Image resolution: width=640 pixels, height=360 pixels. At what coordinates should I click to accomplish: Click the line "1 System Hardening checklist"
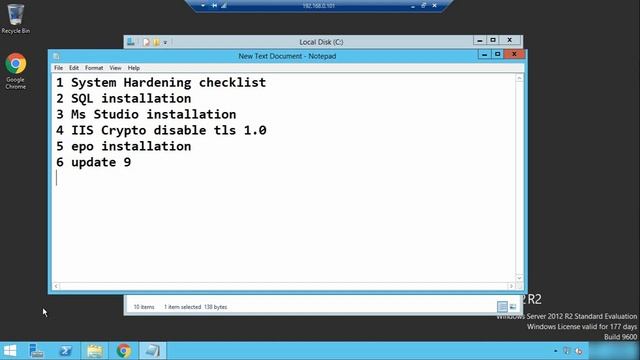pos(161,82)
